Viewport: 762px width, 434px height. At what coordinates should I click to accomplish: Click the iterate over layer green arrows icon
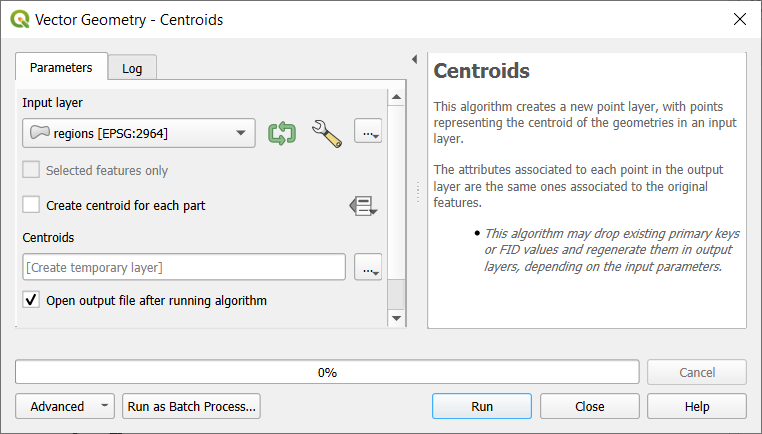pos(282,133)
